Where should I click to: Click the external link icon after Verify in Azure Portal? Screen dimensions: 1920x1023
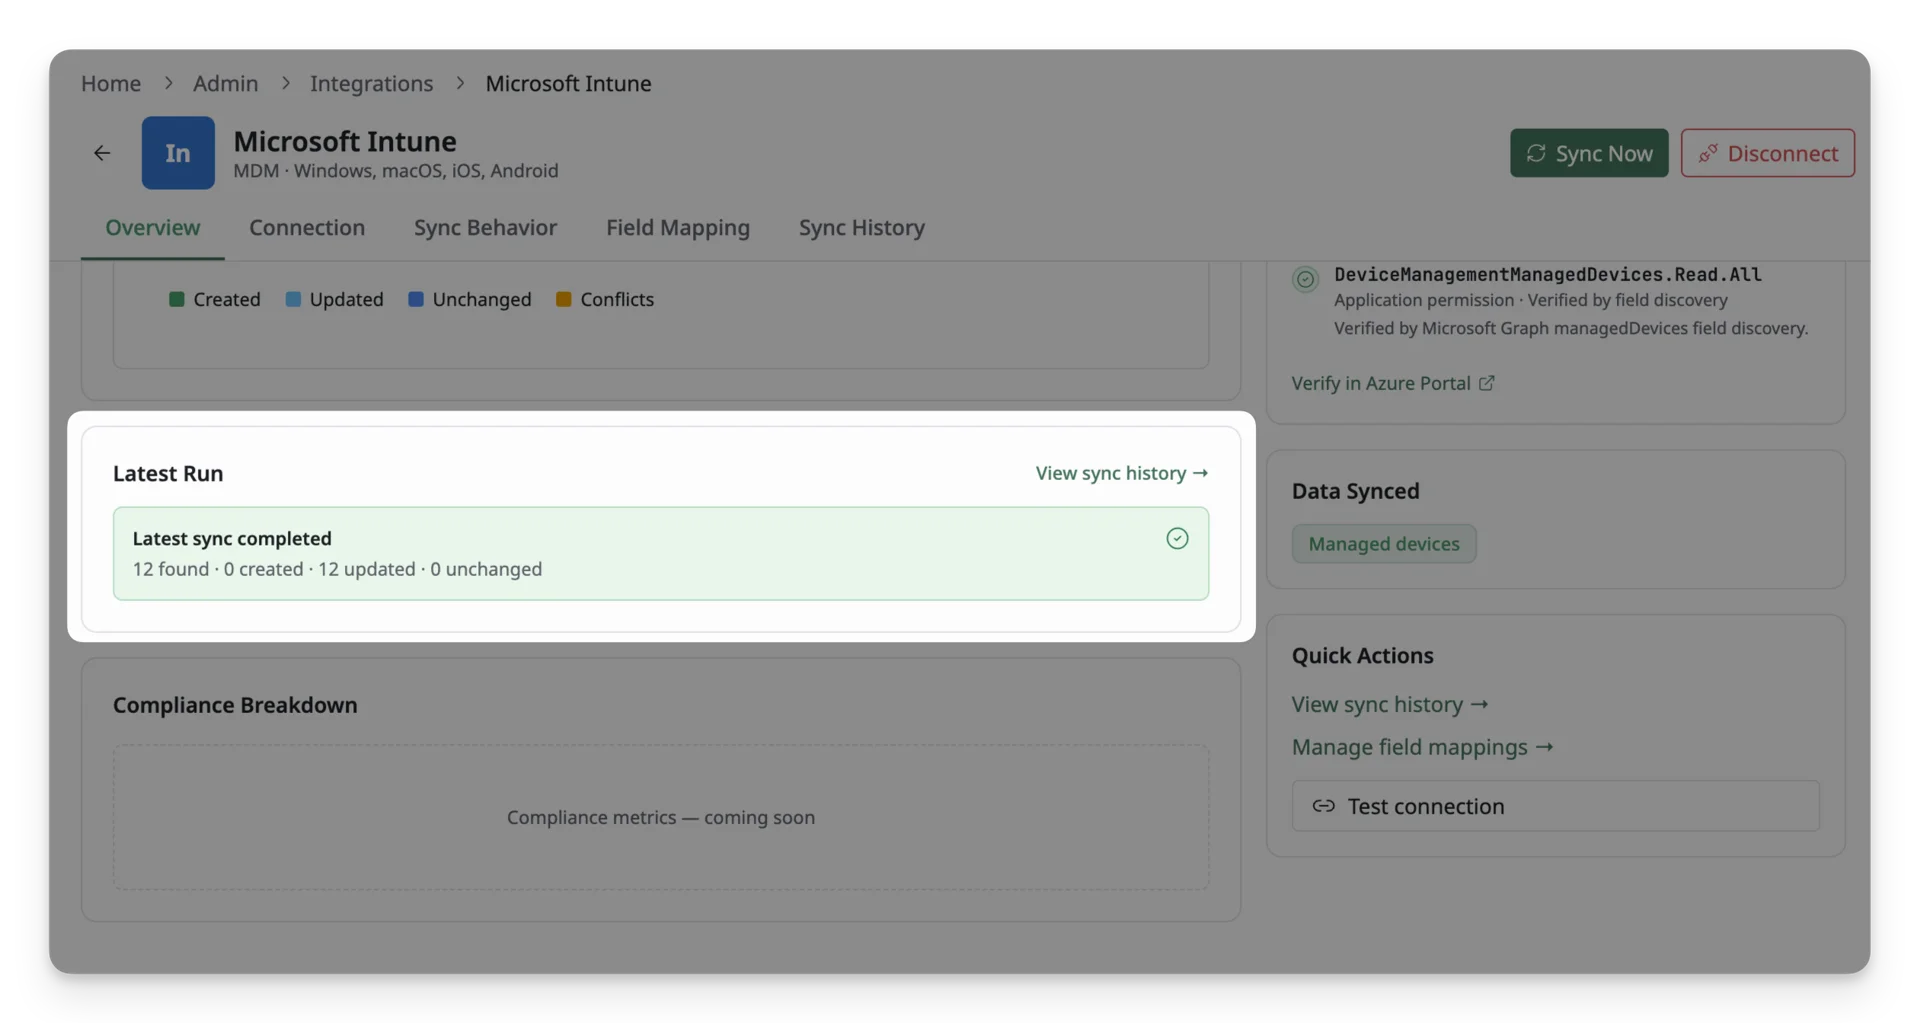click(1487, 383)
